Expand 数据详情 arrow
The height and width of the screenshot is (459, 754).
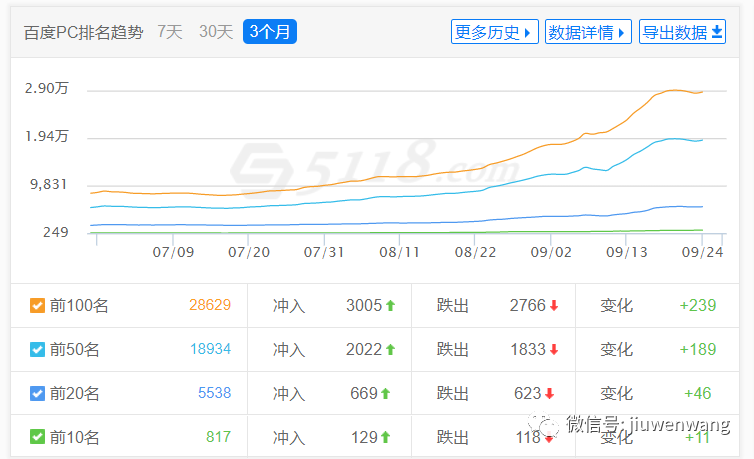[x=621, y=32]
